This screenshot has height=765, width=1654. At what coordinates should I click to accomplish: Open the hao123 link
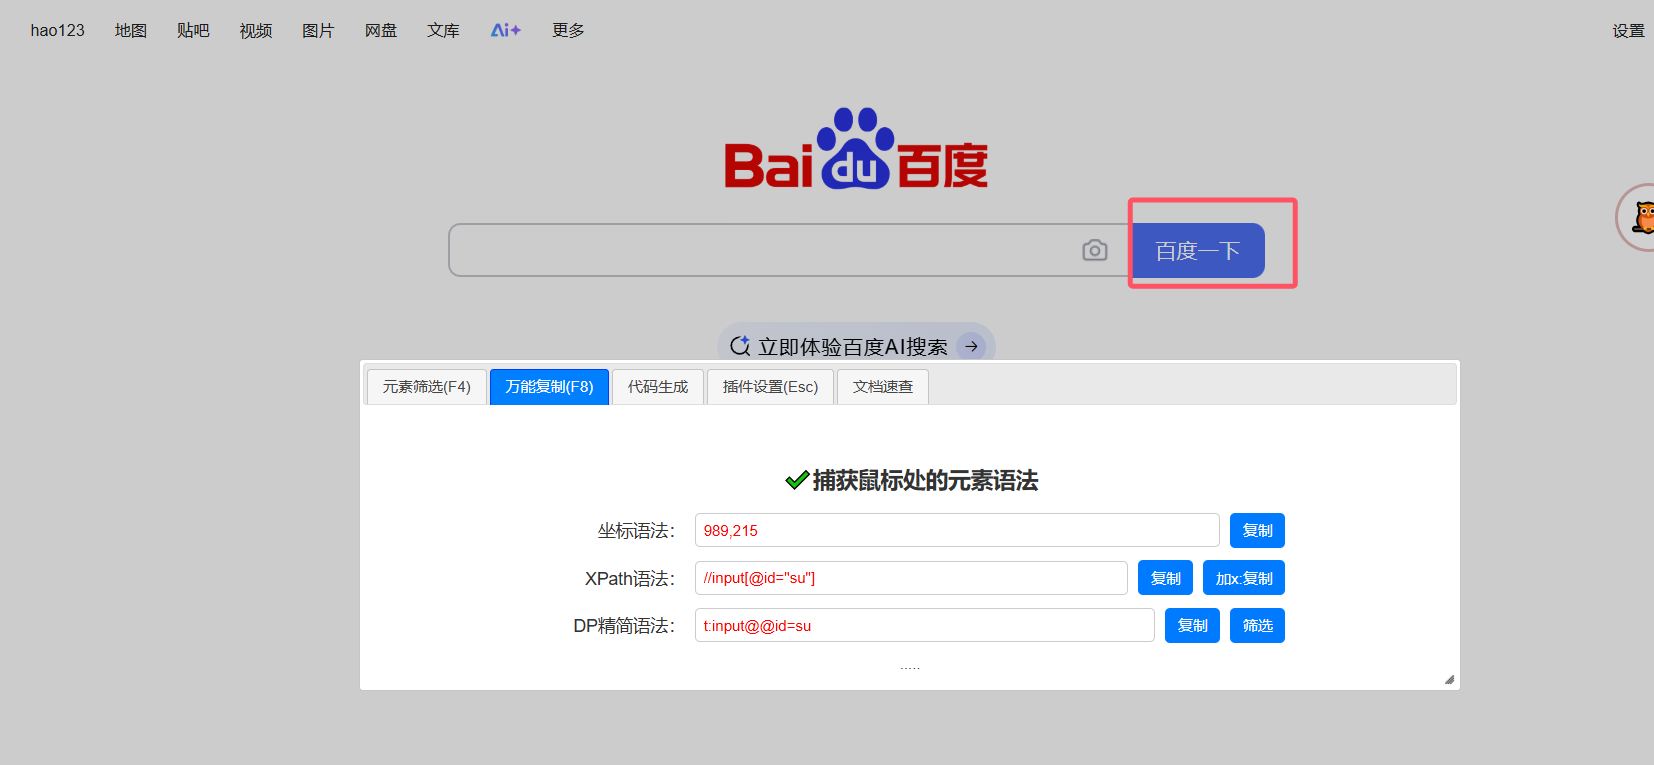58,30
